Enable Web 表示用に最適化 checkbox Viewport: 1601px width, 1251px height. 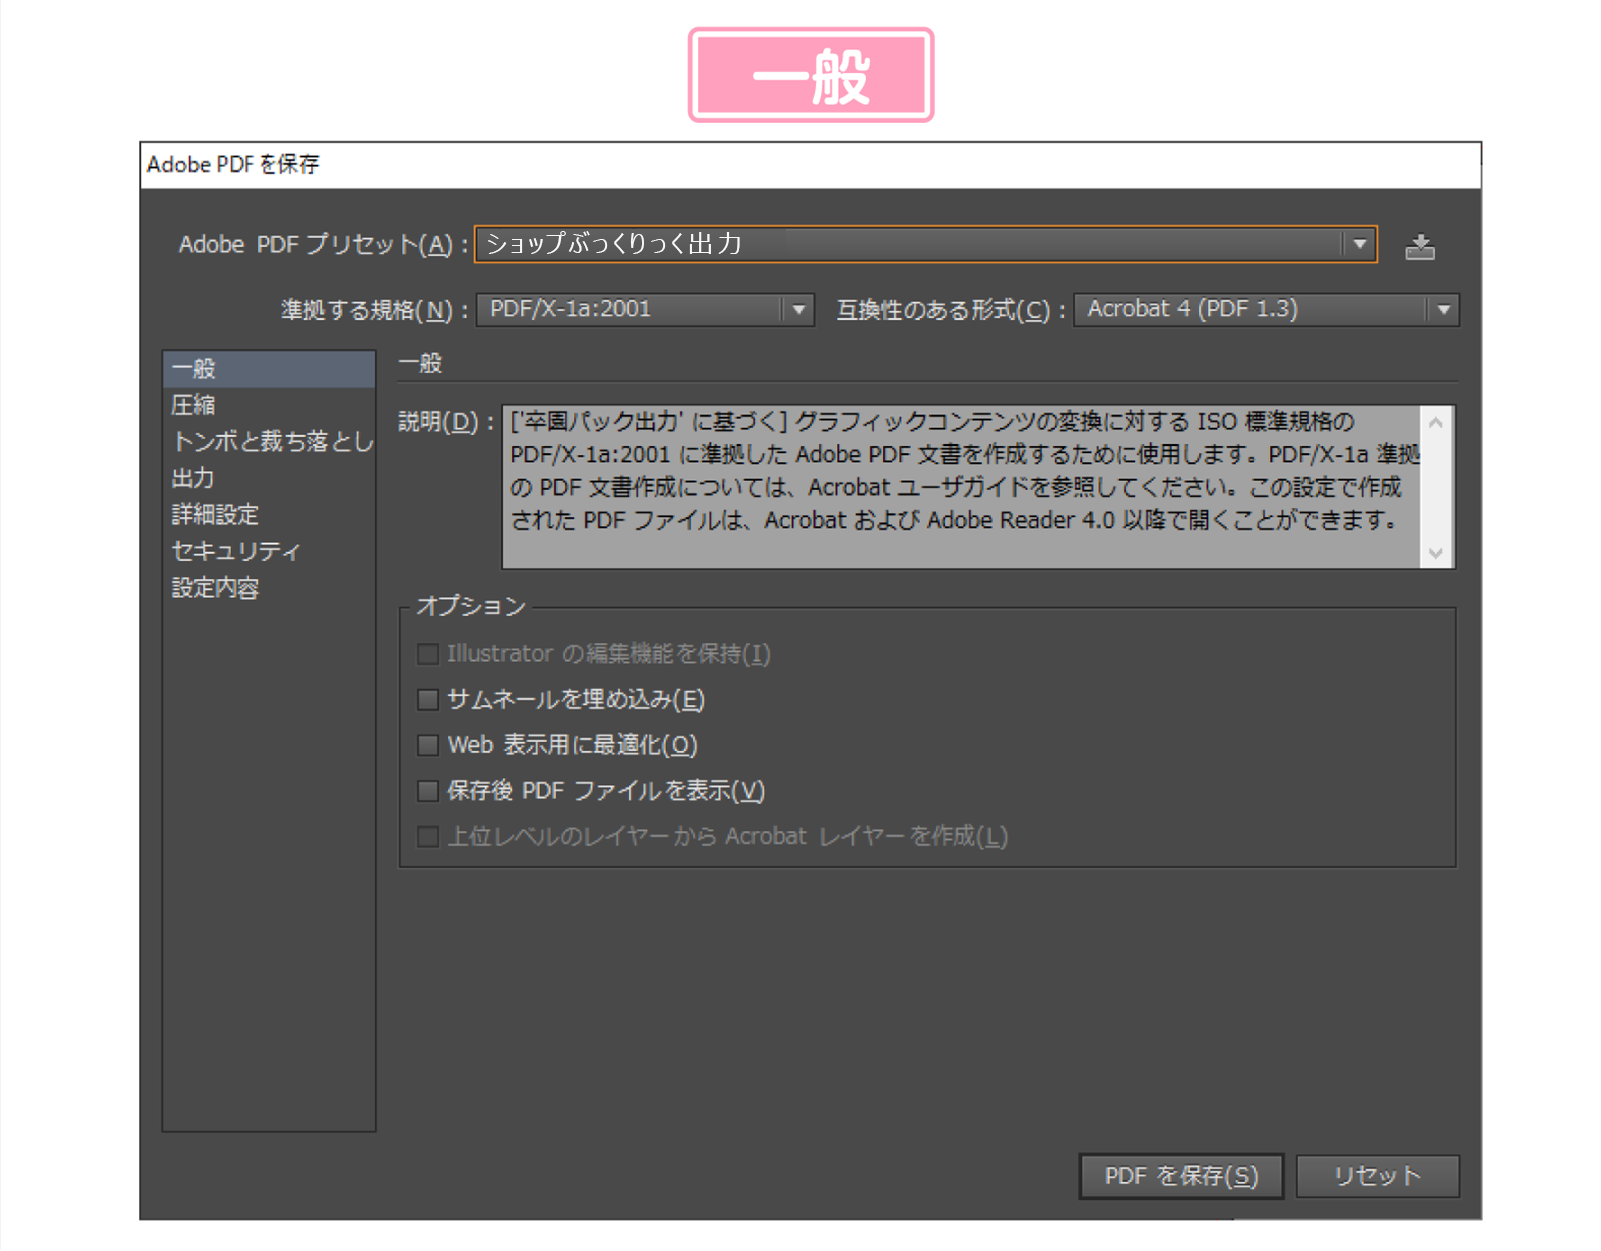tap(428, 745)
